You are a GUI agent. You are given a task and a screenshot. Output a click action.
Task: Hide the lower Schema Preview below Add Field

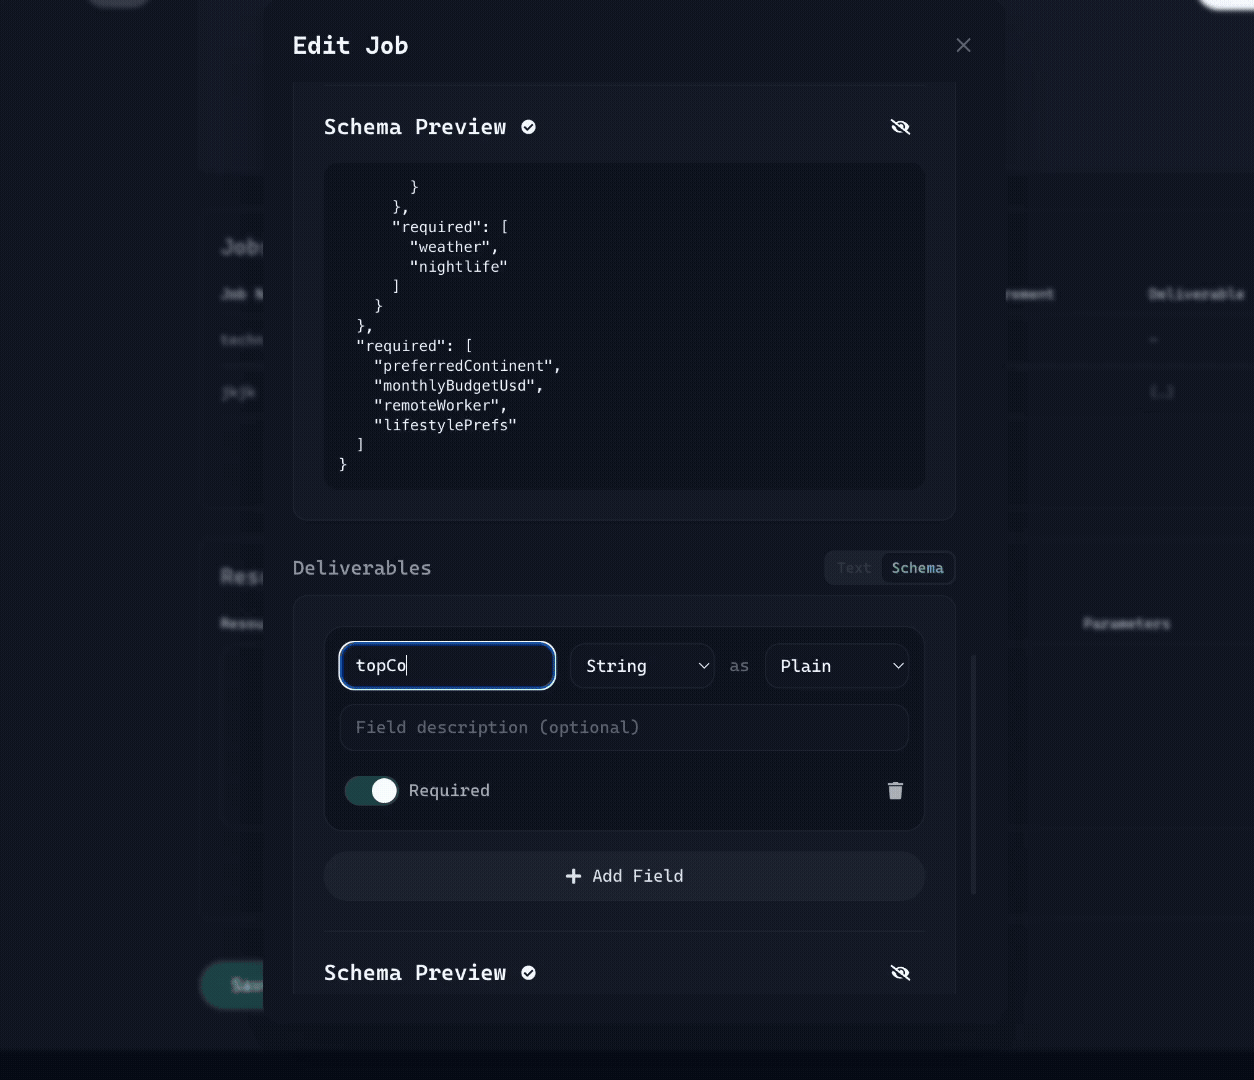click(x=900, y=973)
